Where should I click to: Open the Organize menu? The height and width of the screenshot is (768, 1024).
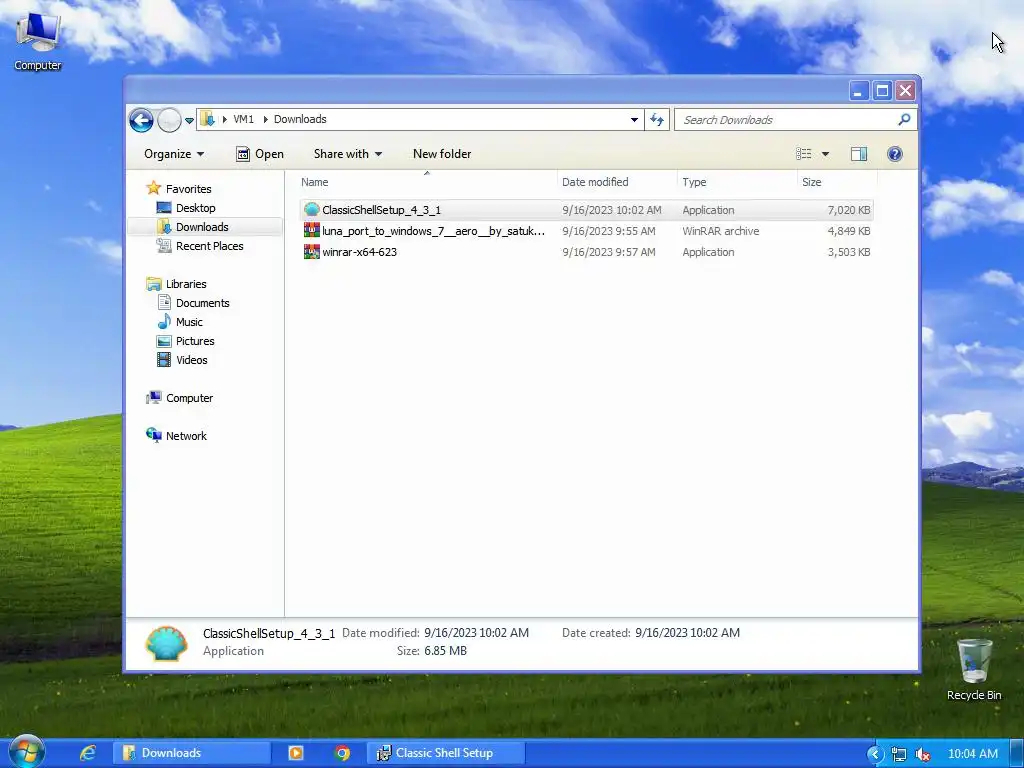tap(174, 154)
